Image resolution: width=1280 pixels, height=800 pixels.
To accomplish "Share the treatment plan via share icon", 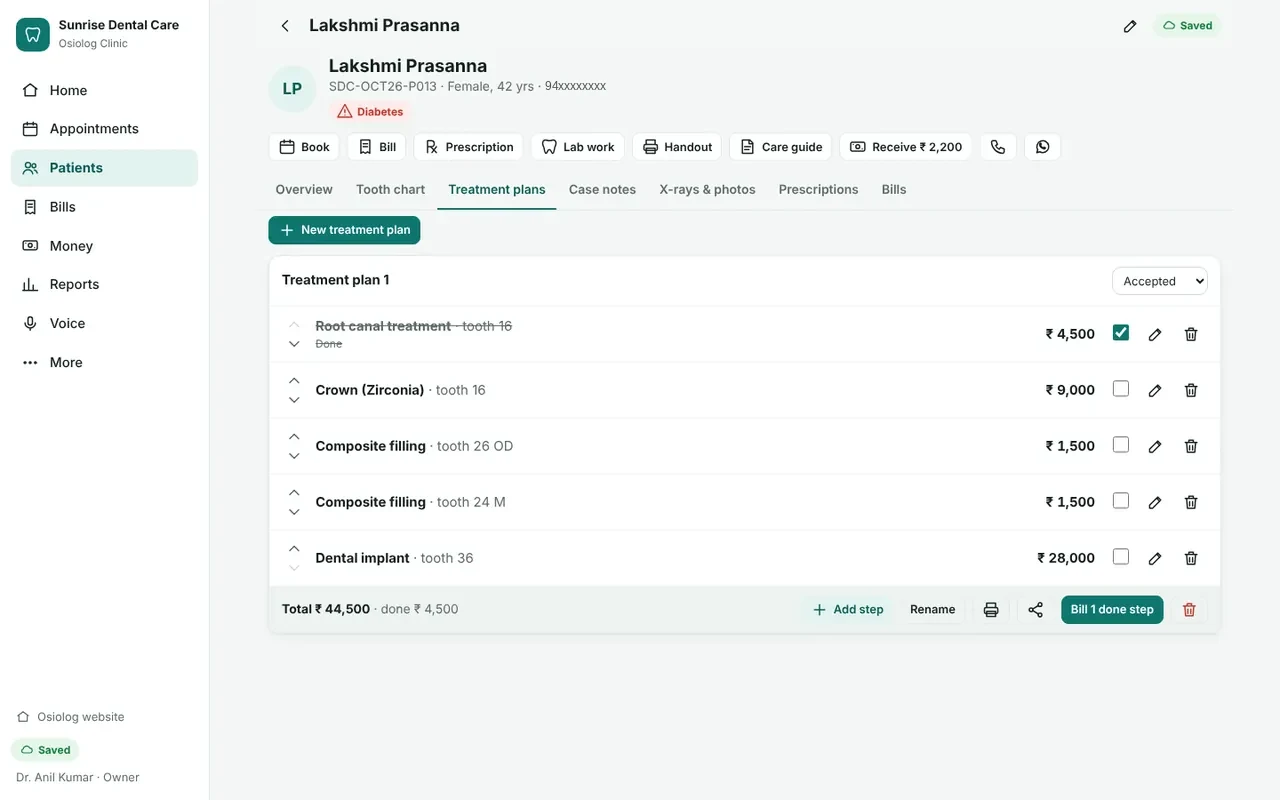I will [1036, 610].
